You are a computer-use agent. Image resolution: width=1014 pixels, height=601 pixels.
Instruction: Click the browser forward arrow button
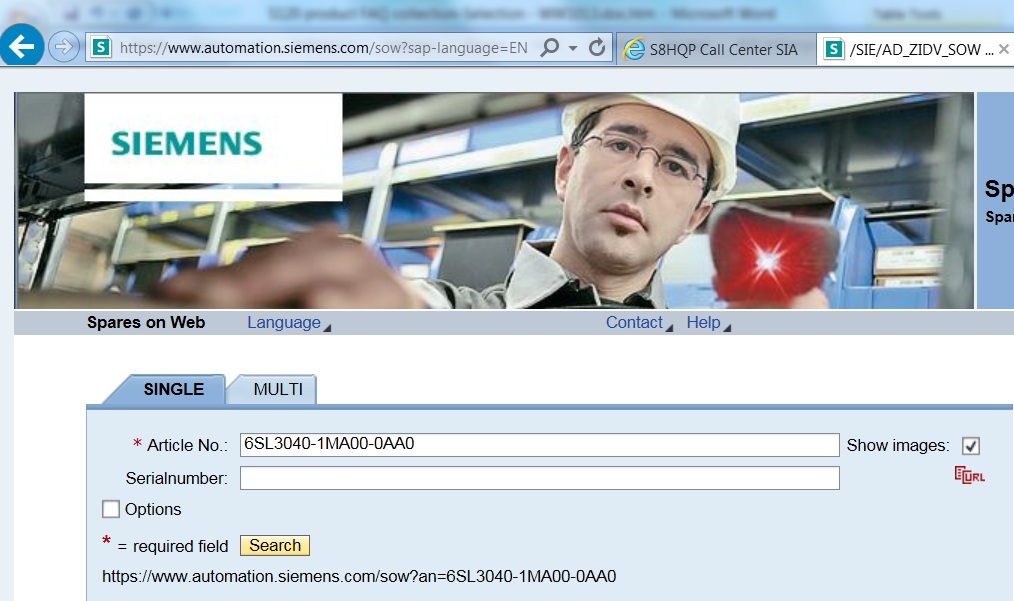tap(63, 47)
